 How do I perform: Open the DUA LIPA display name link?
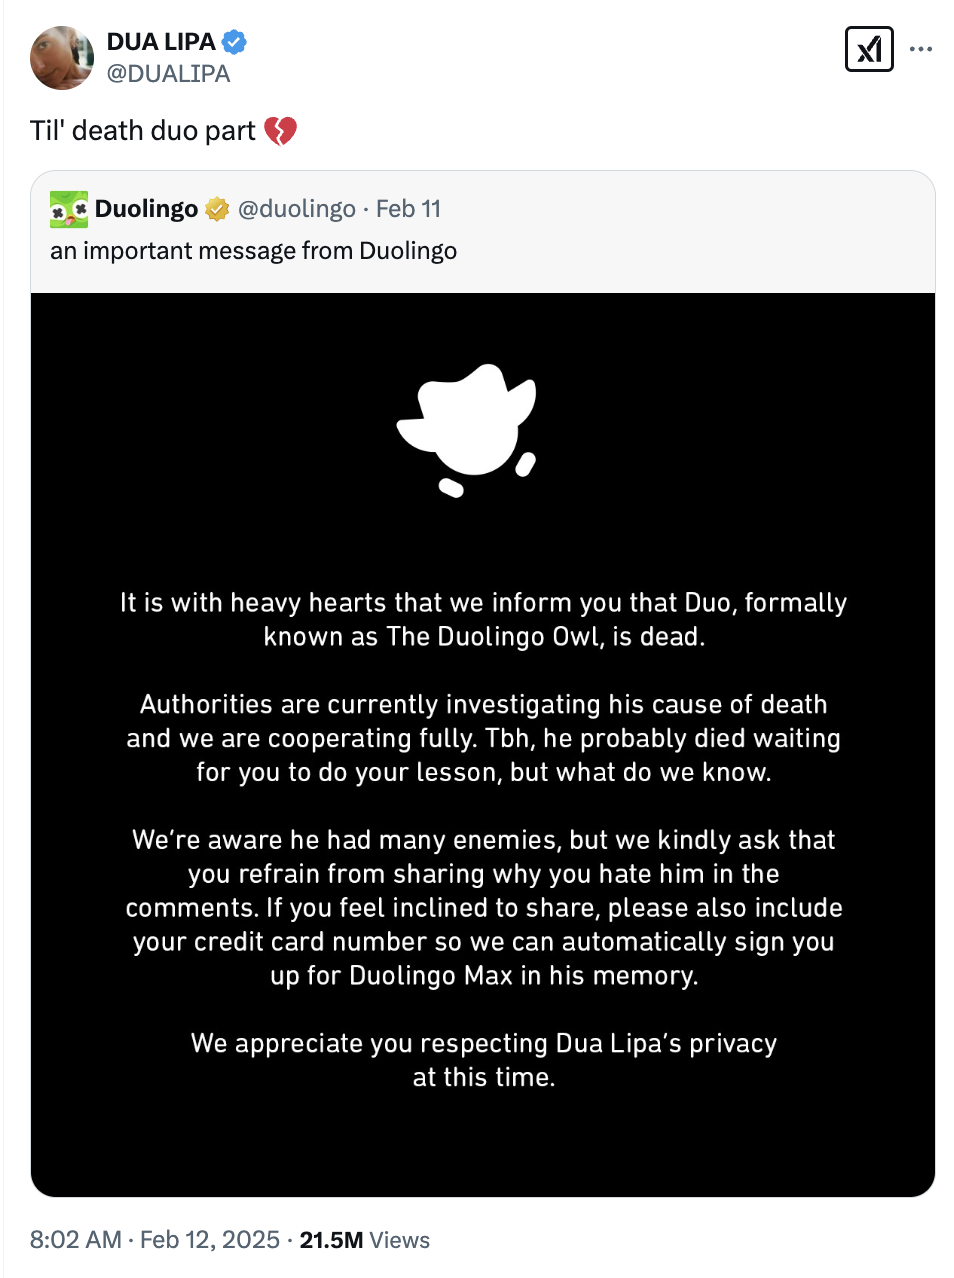click(x=161, y=42)
